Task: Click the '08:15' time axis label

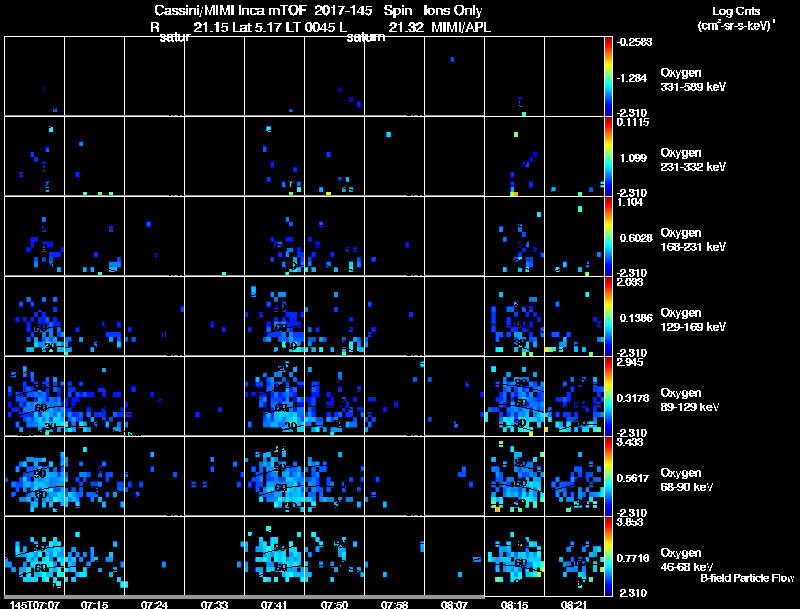Action: pyautogui.click(x=514, y=605)
